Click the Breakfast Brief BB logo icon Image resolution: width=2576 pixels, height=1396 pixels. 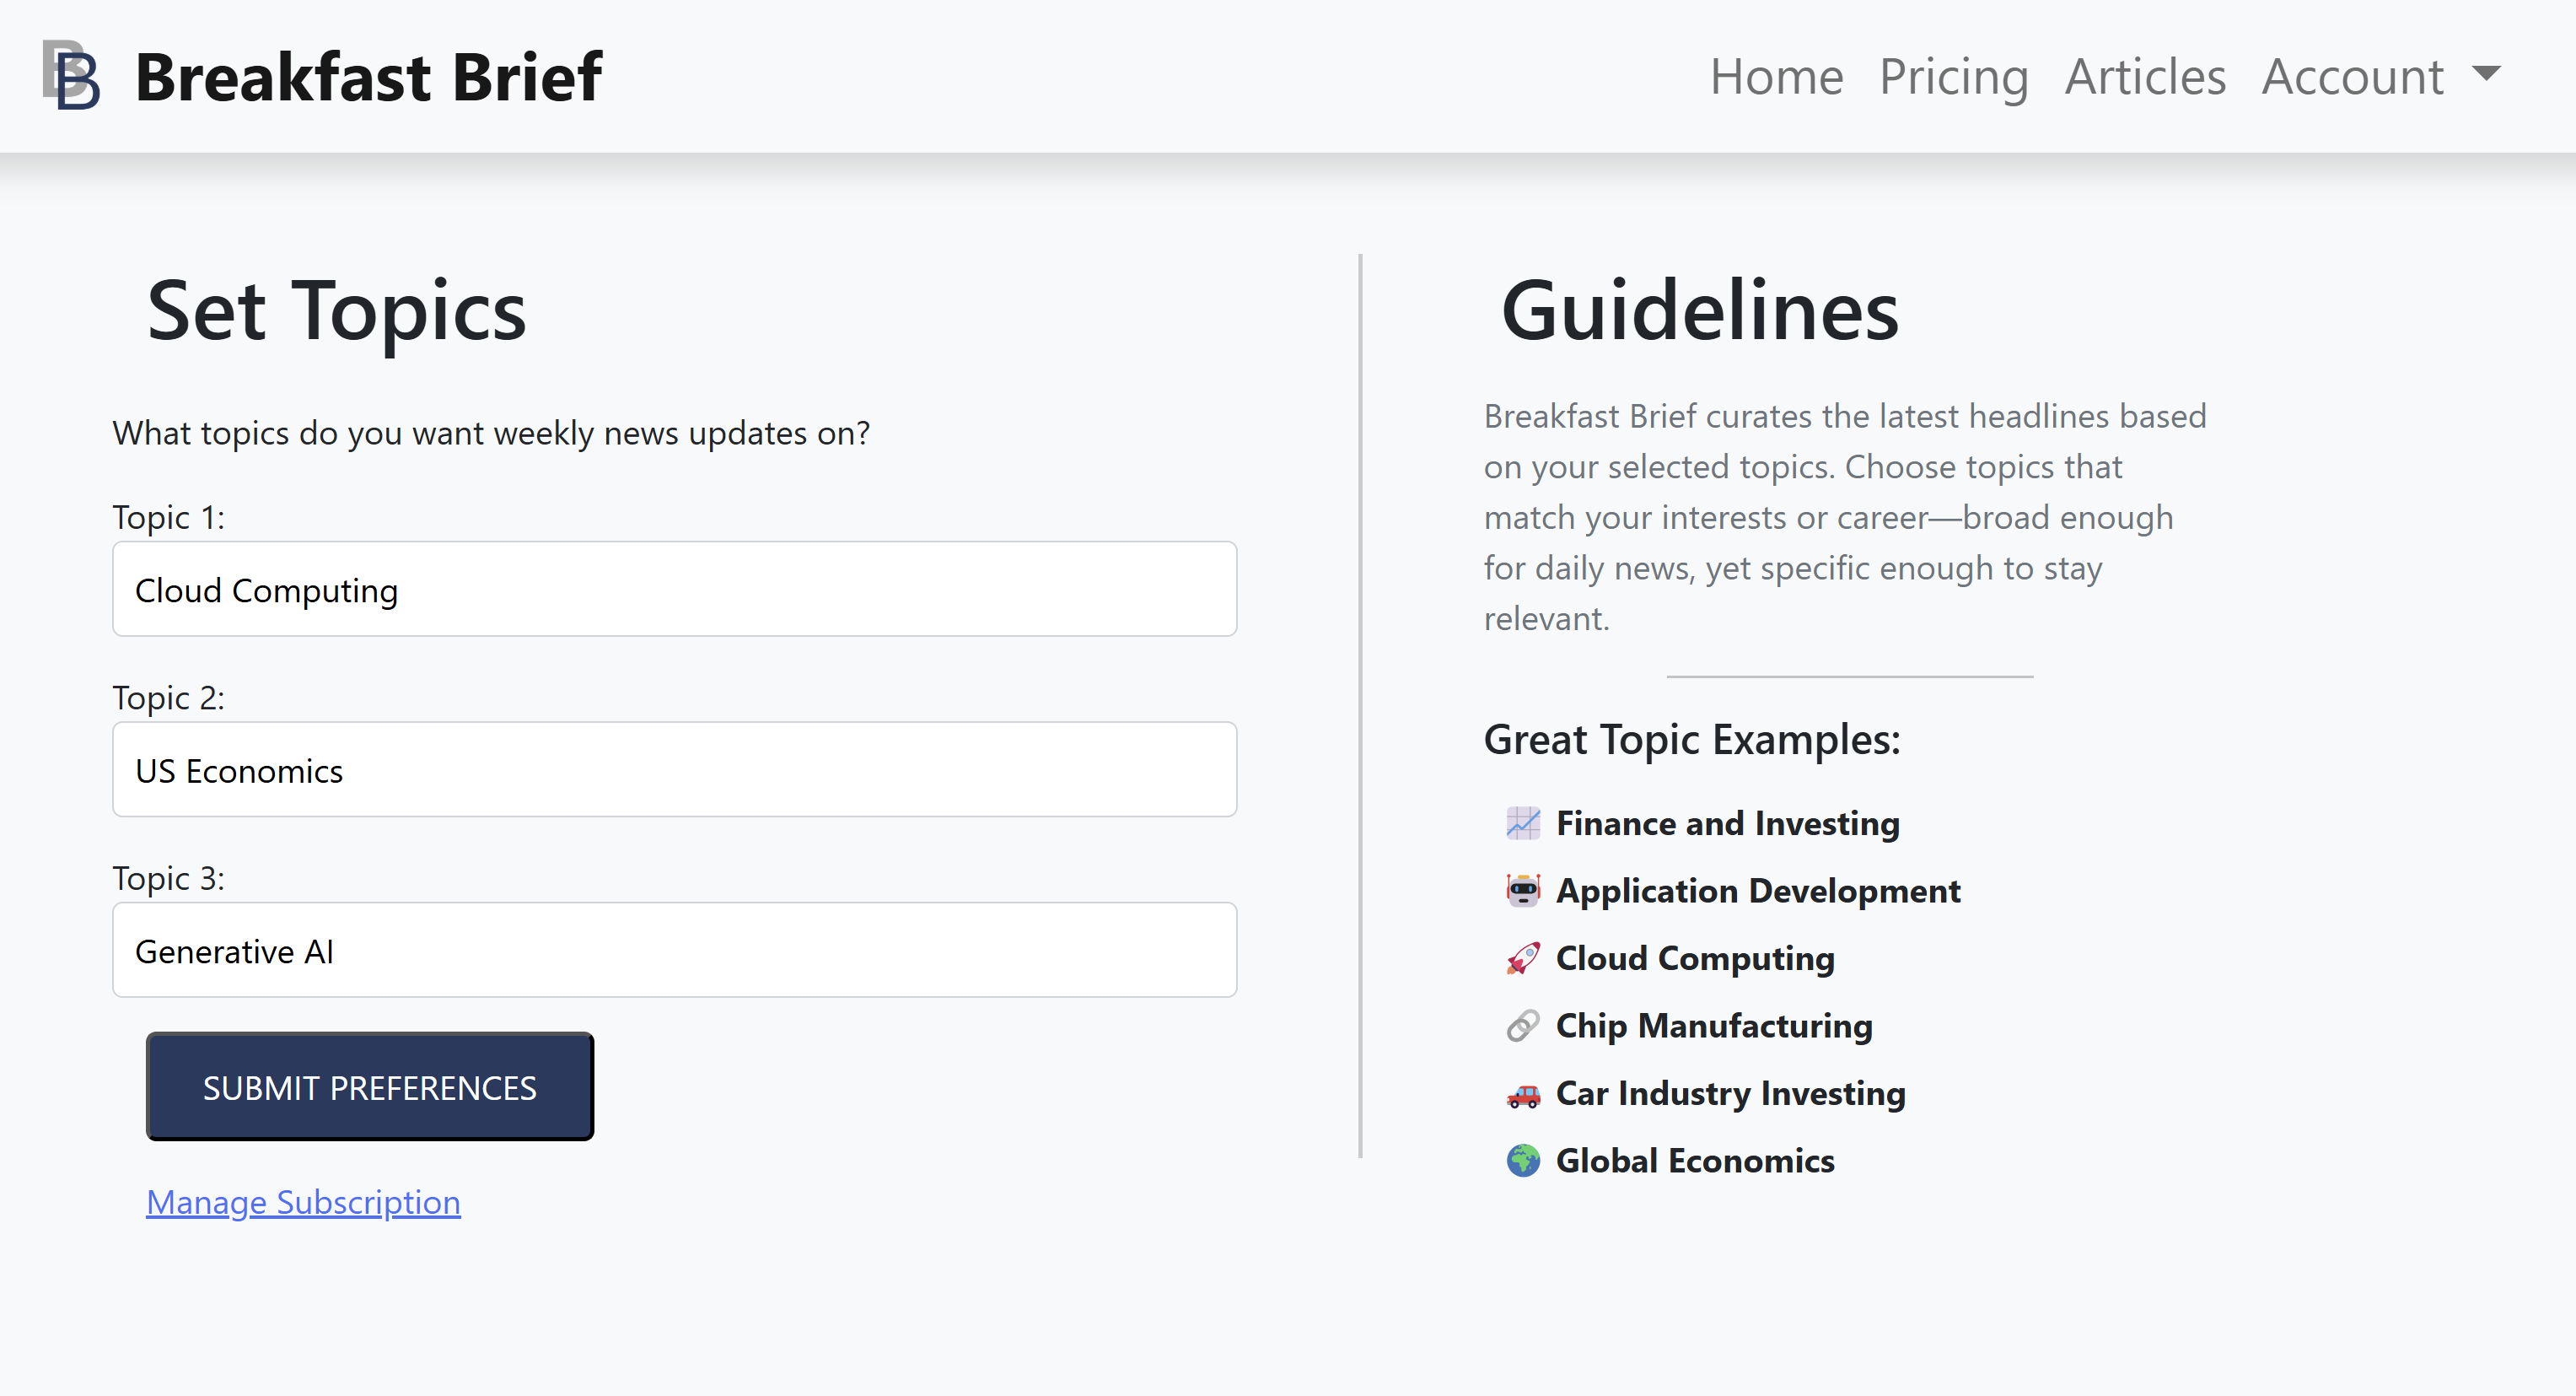(x=71, y=76)
